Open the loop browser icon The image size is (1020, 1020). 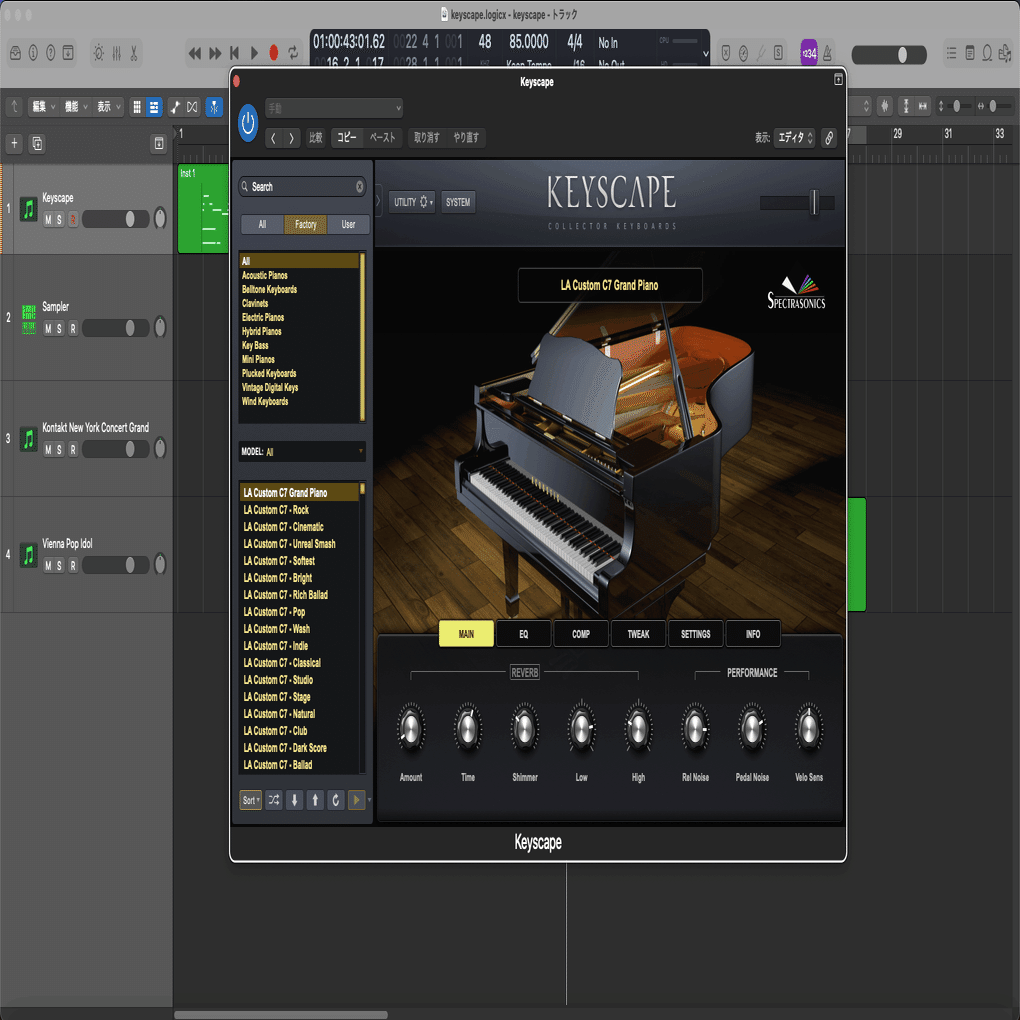(x=987, y=53)
